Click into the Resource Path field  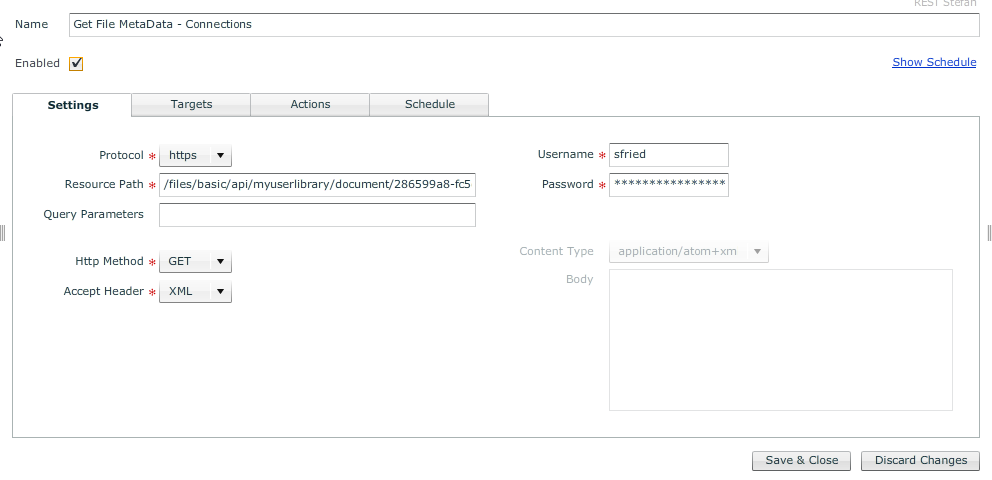(317, 185)
